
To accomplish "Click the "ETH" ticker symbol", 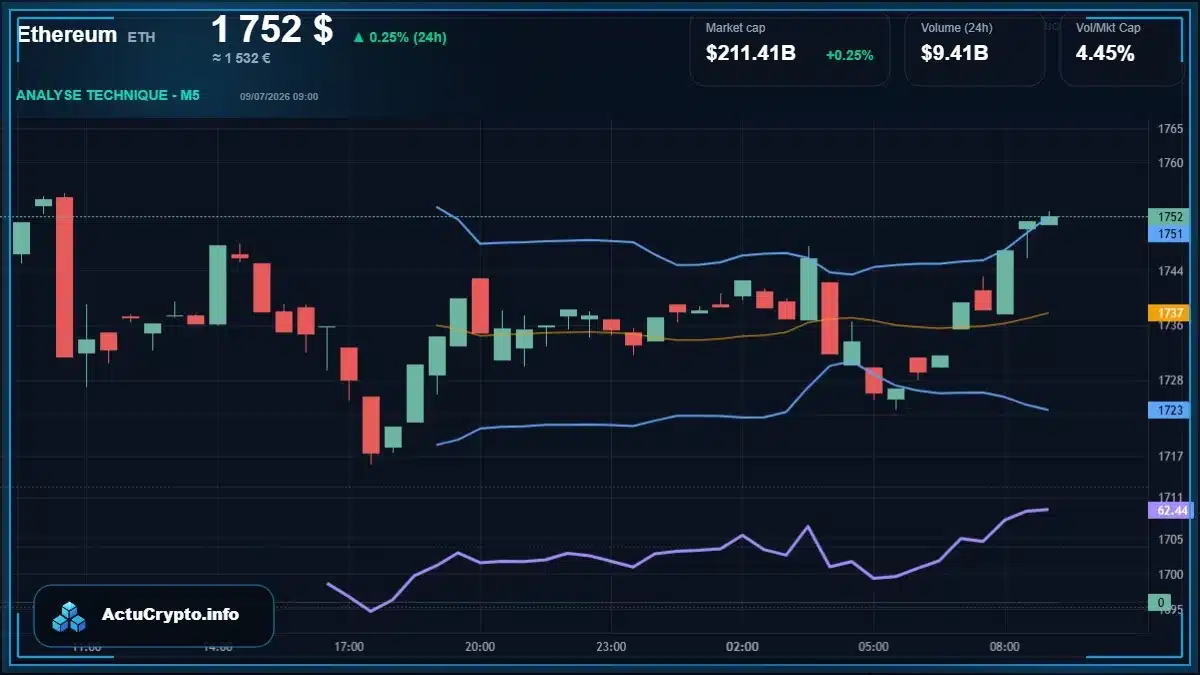I will [x=141, y=37].
